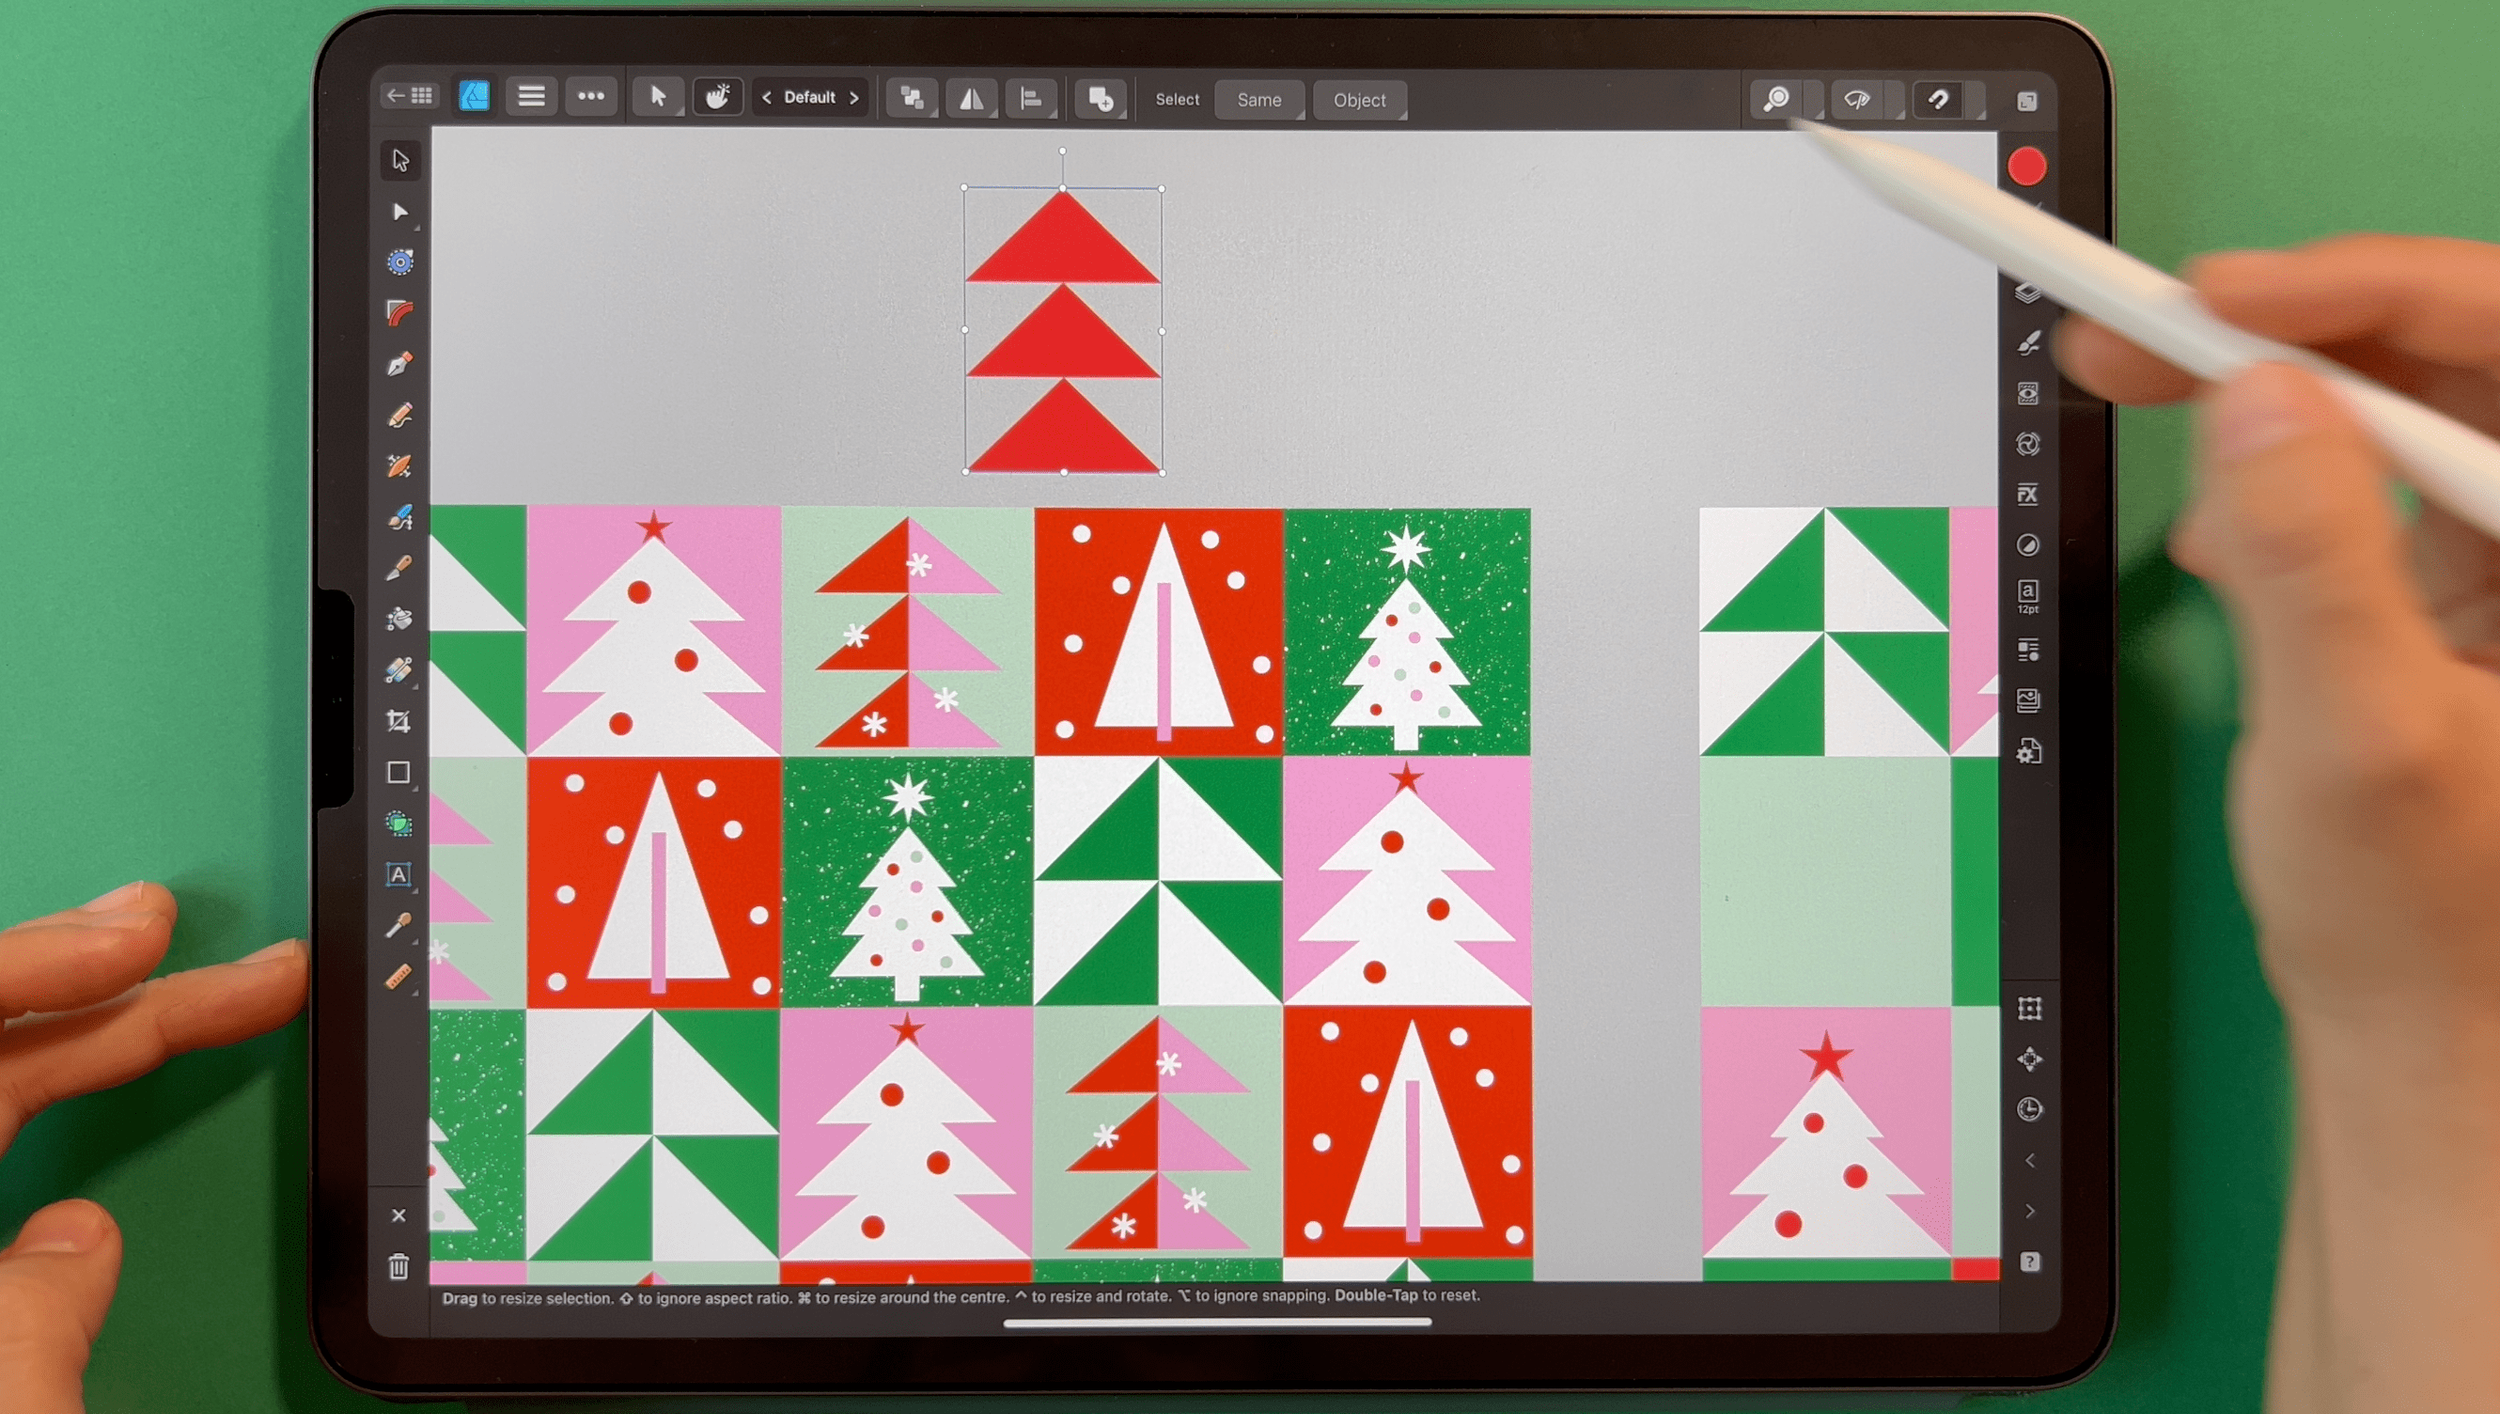The image size is (2500, 1414).
Task: Switch to previous preset before Default
Action: pos(767,98)
